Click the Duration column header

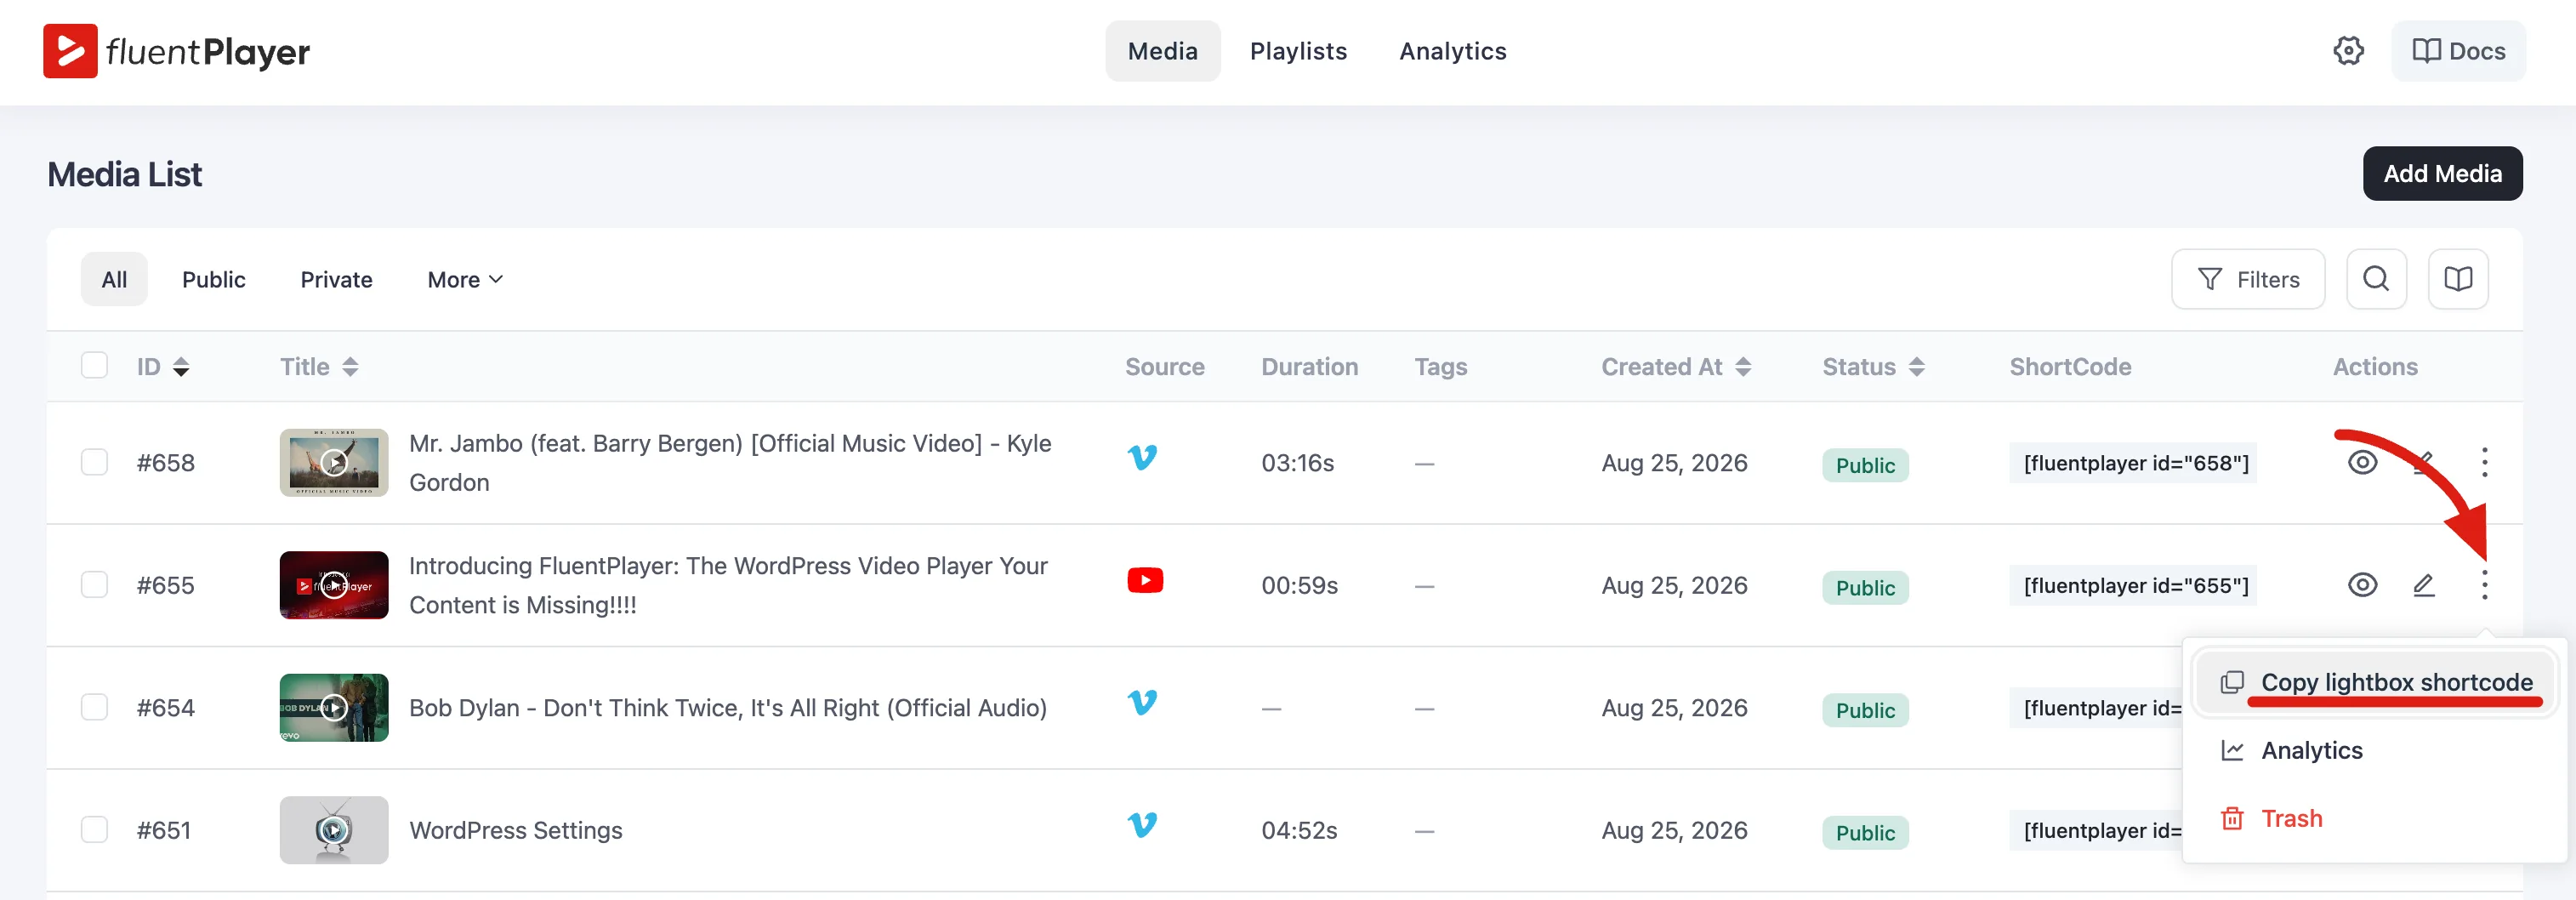pyautogui.click(x=1309, y=367)
